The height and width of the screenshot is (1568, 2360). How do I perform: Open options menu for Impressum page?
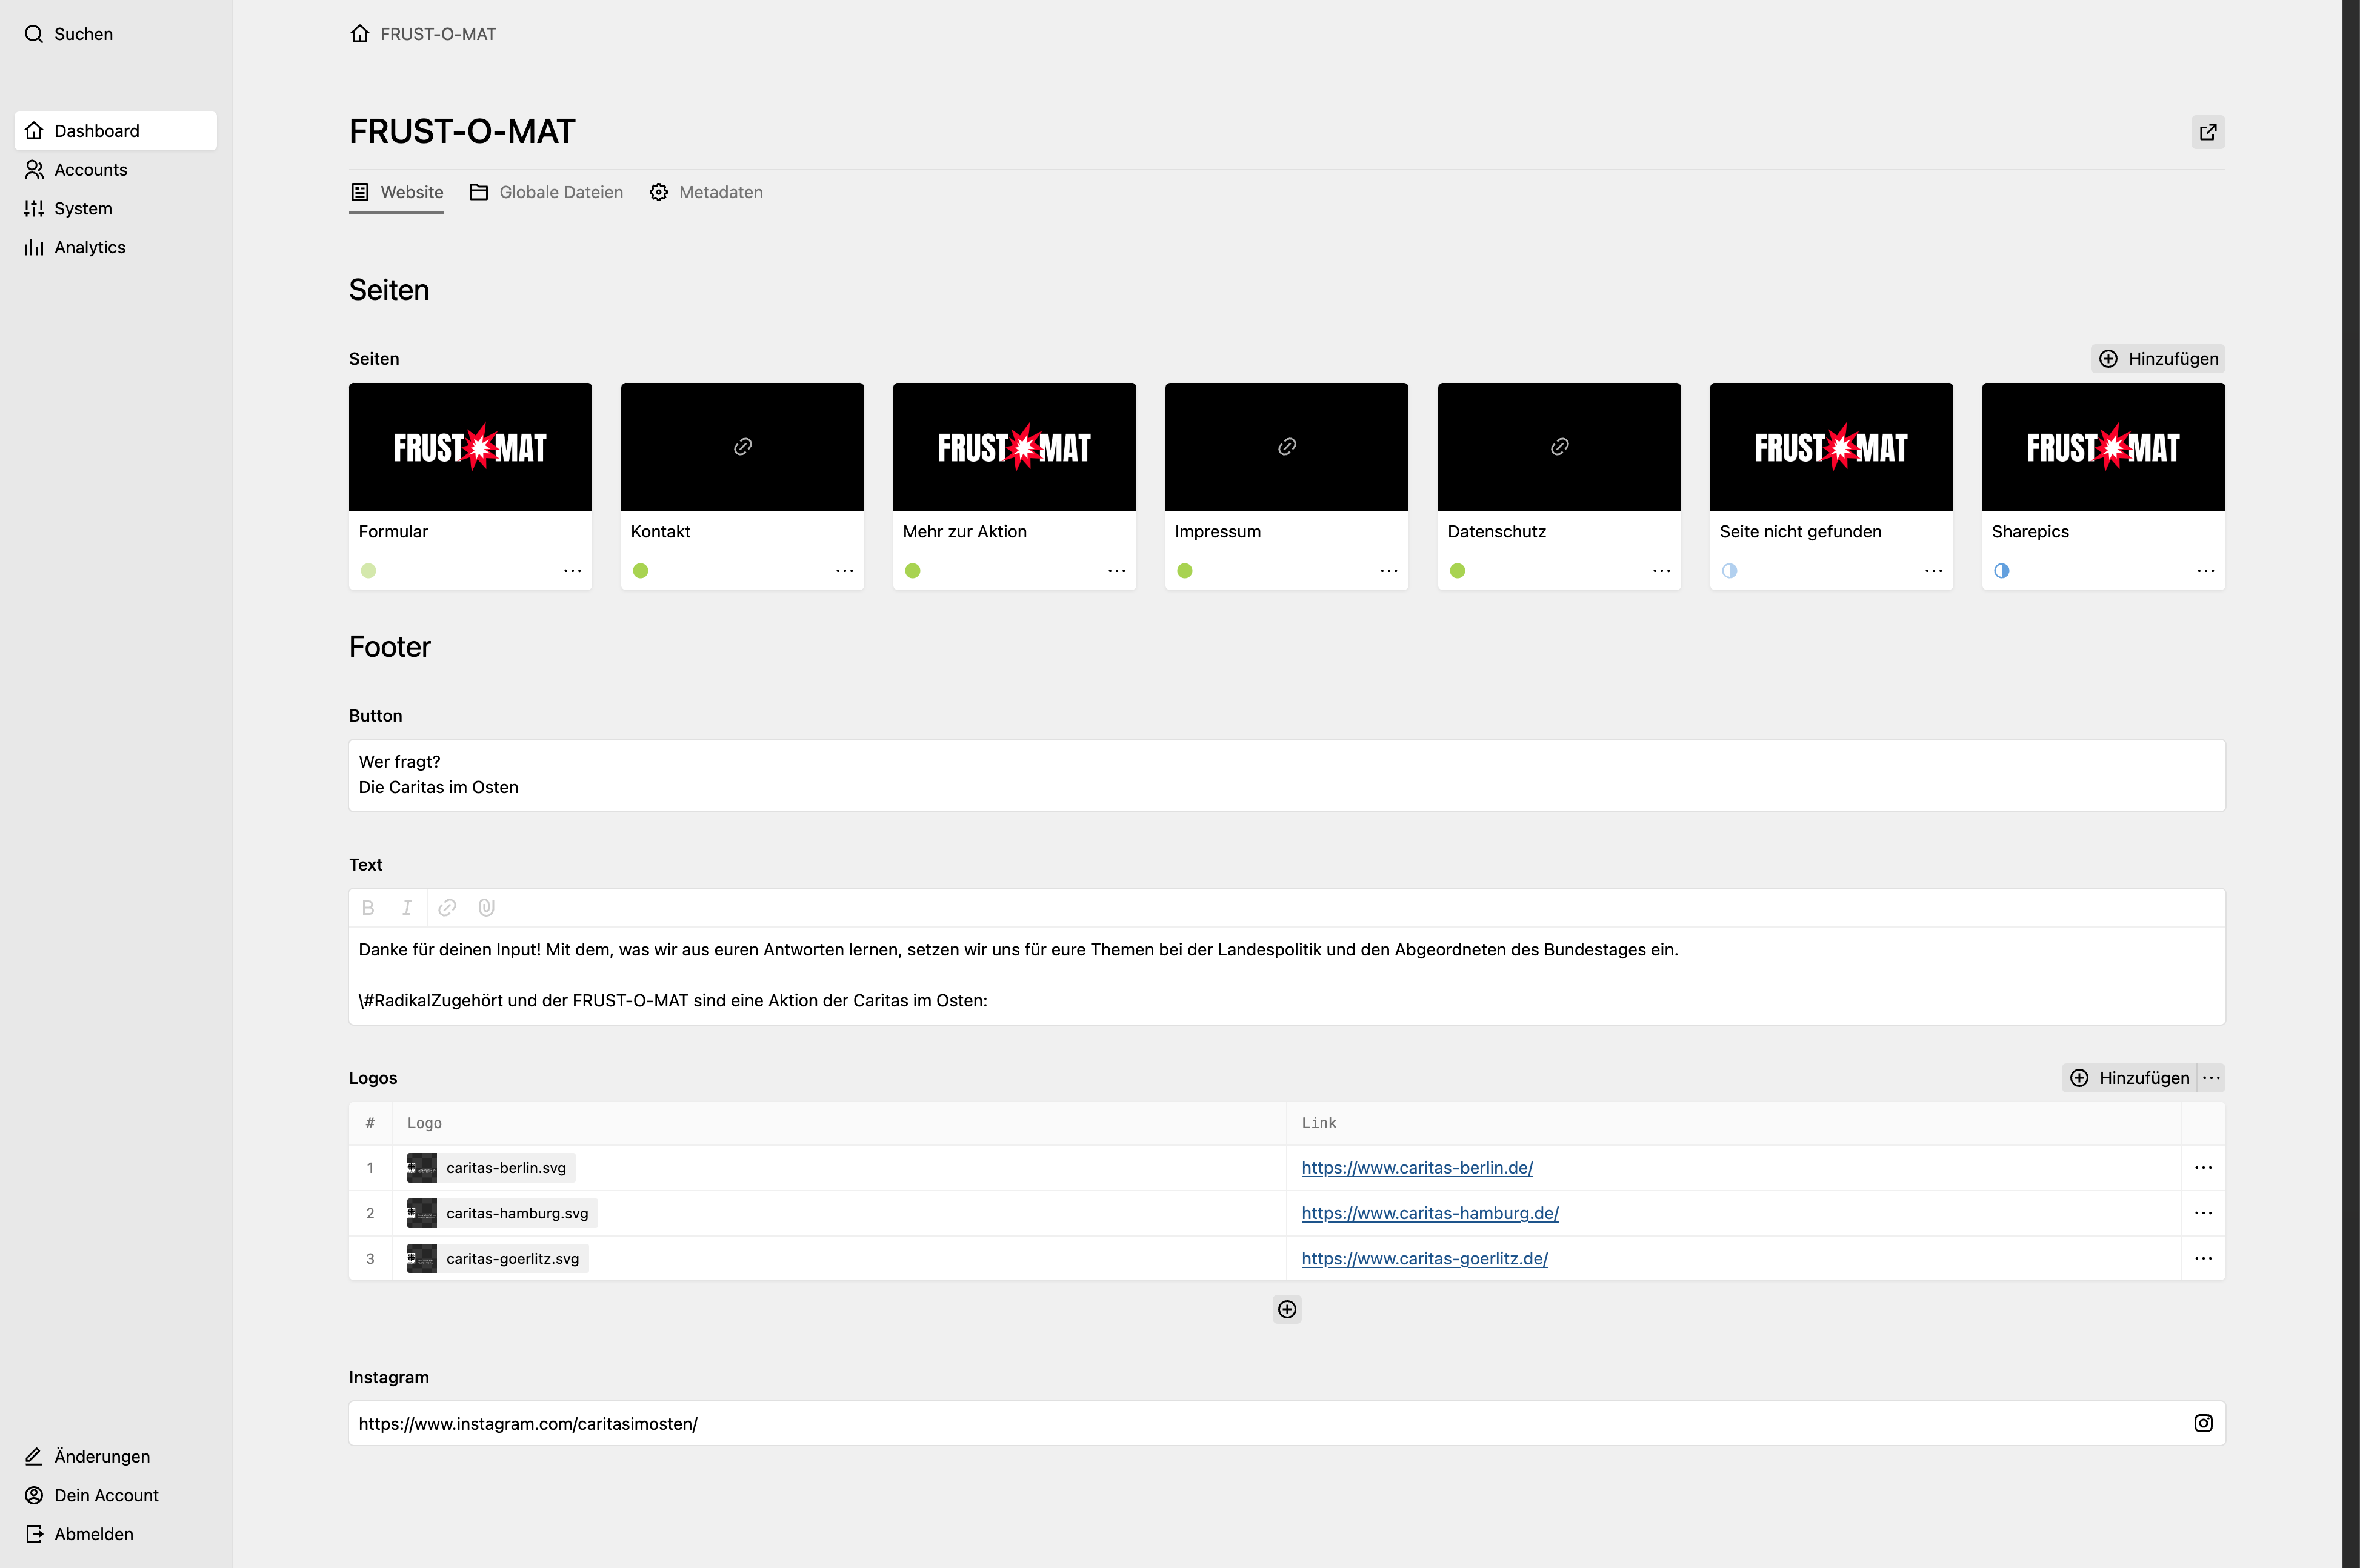pos(1389,571)
